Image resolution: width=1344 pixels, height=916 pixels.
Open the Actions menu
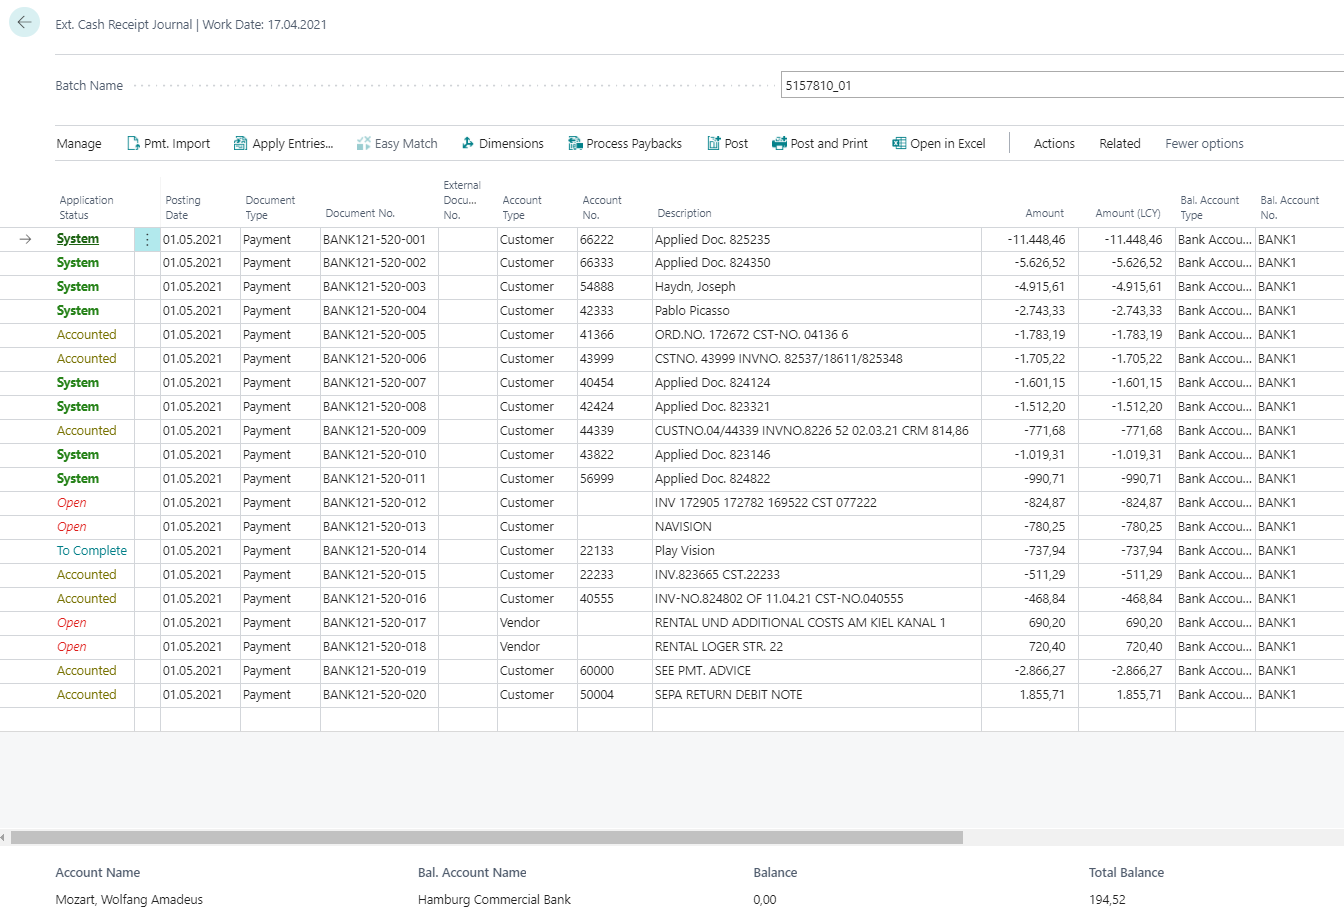pos(1054,143)
